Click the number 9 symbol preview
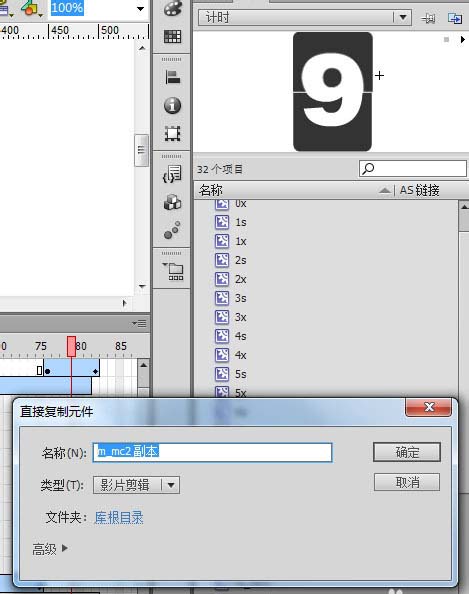This screenshot has width=469, height=594. (x=333, y=91)
